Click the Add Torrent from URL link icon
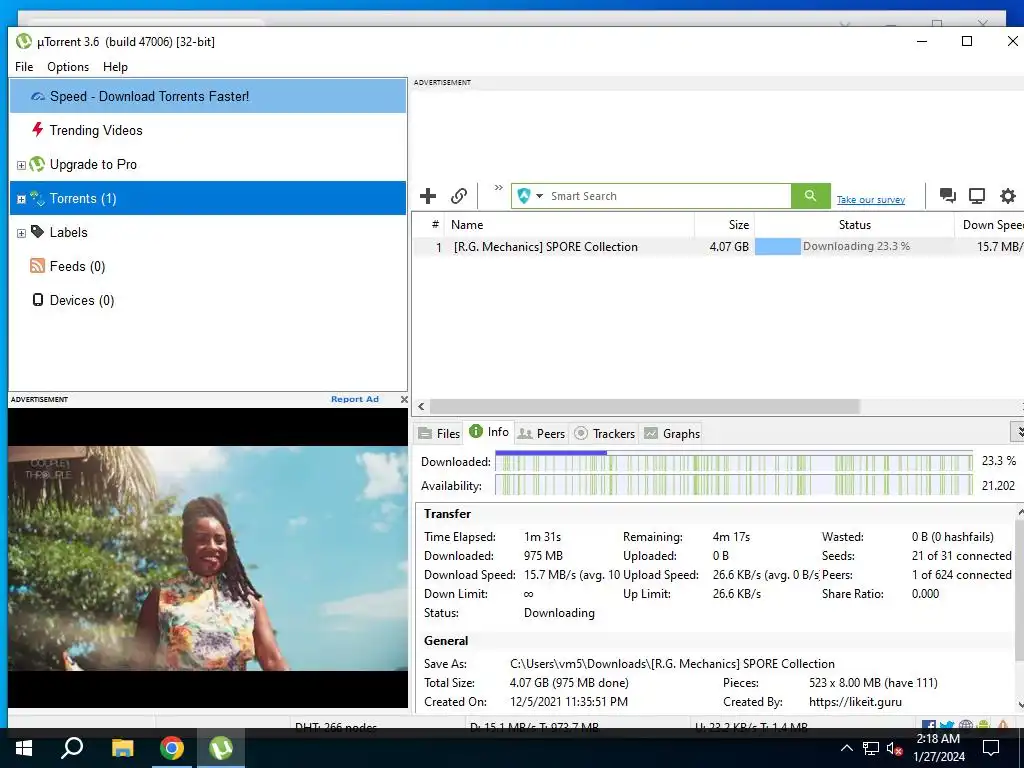Image resolution: width=1024 pixels, height=768 pixels. (459, 196)
